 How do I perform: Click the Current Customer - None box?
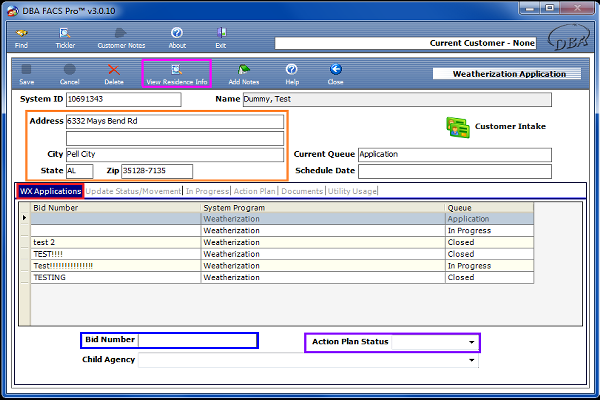[x=405, y=43]
